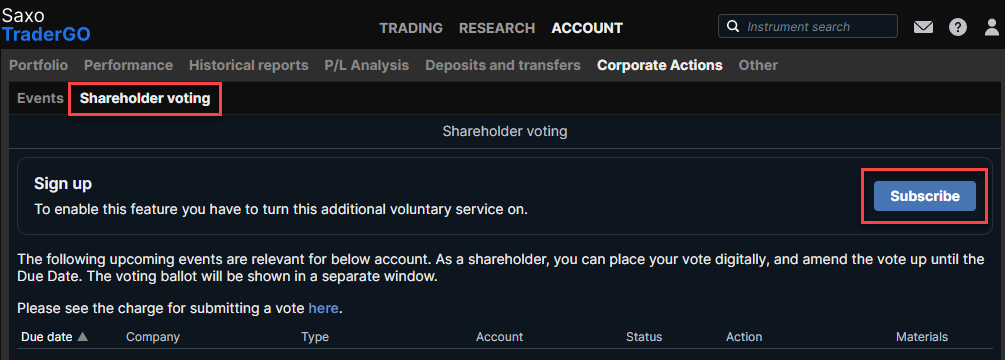Image resolution: width=1005 pixels, height=360 pixels.
Task: Open the user profile icon
Action: pos(992,27)
